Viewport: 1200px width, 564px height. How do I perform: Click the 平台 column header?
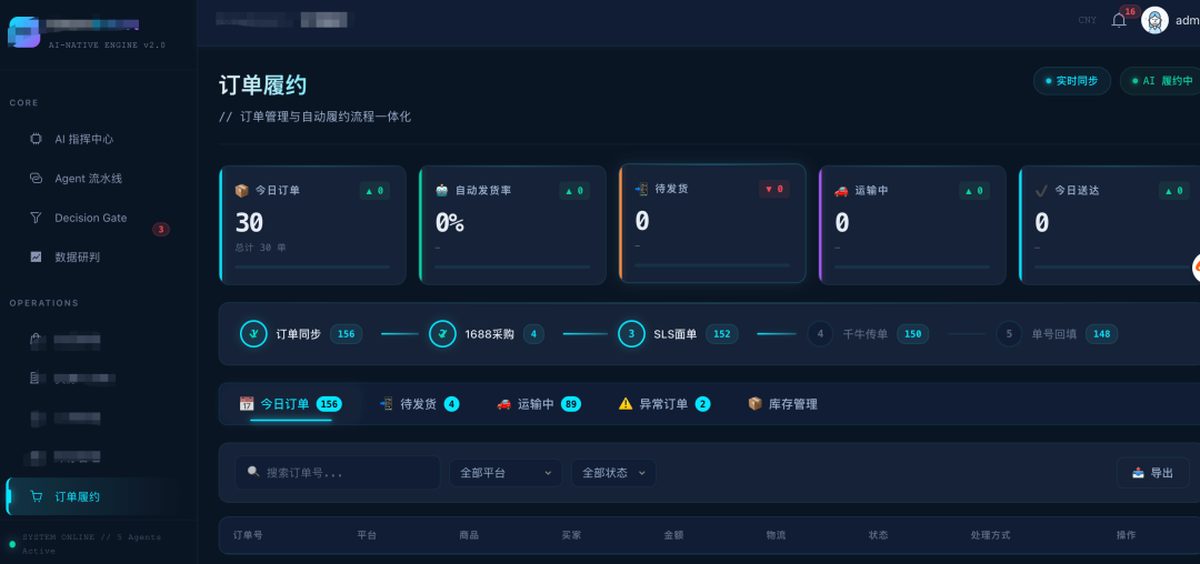click(x=366, y=535)
